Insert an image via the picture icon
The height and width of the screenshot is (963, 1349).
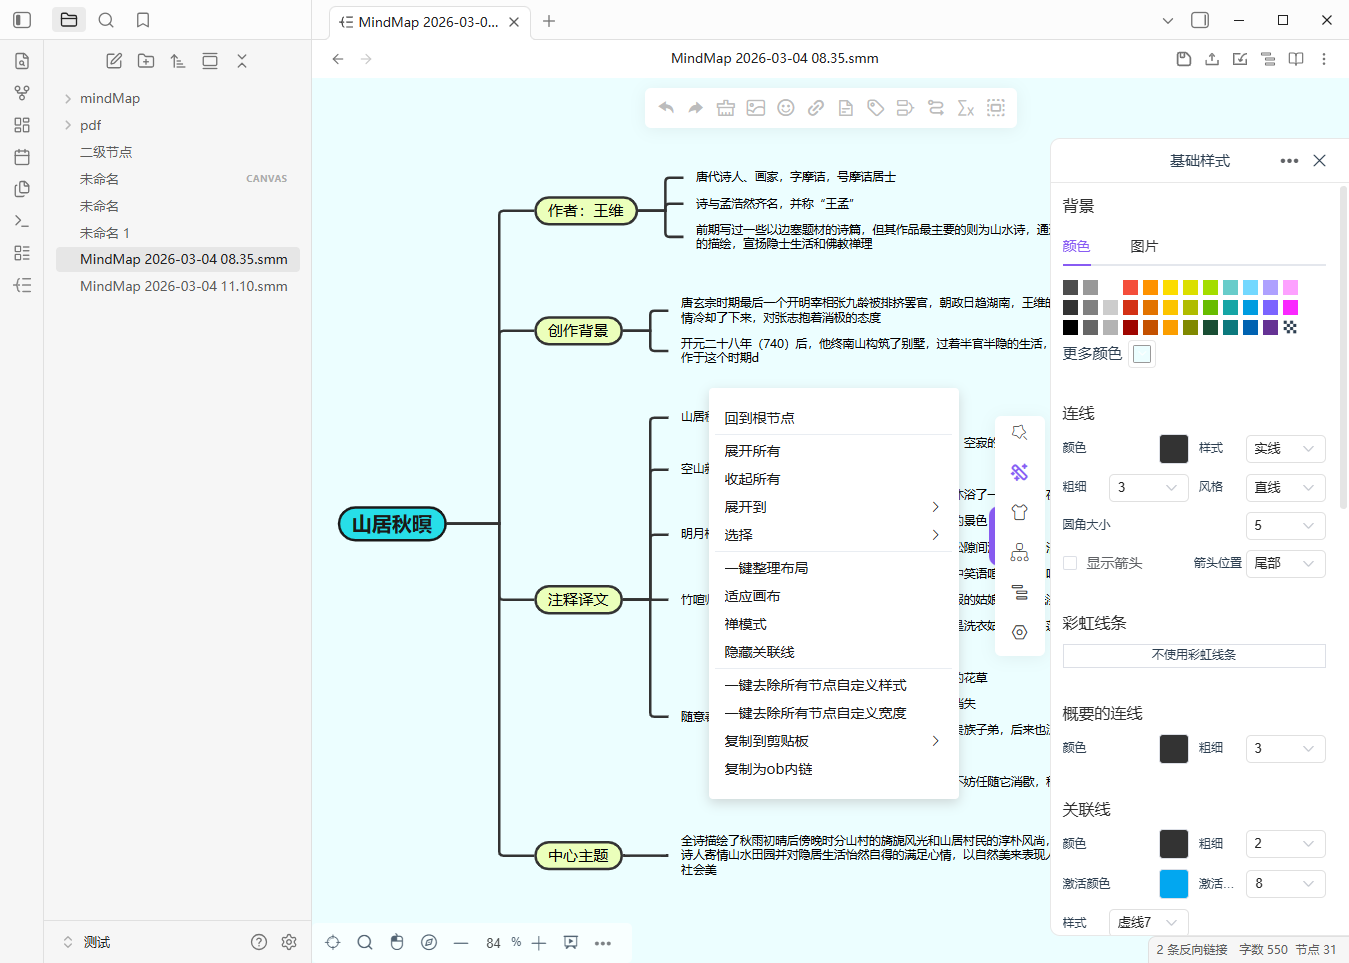click(756, 108)
